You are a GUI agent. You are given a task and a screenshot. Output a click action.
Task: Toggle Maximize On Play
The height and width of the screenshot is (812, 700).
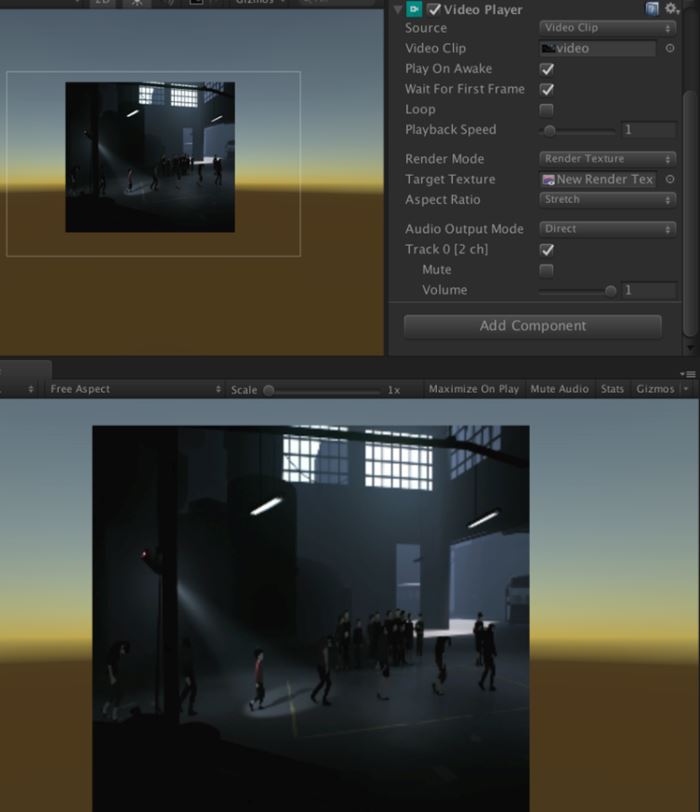(x=473, y=389)
